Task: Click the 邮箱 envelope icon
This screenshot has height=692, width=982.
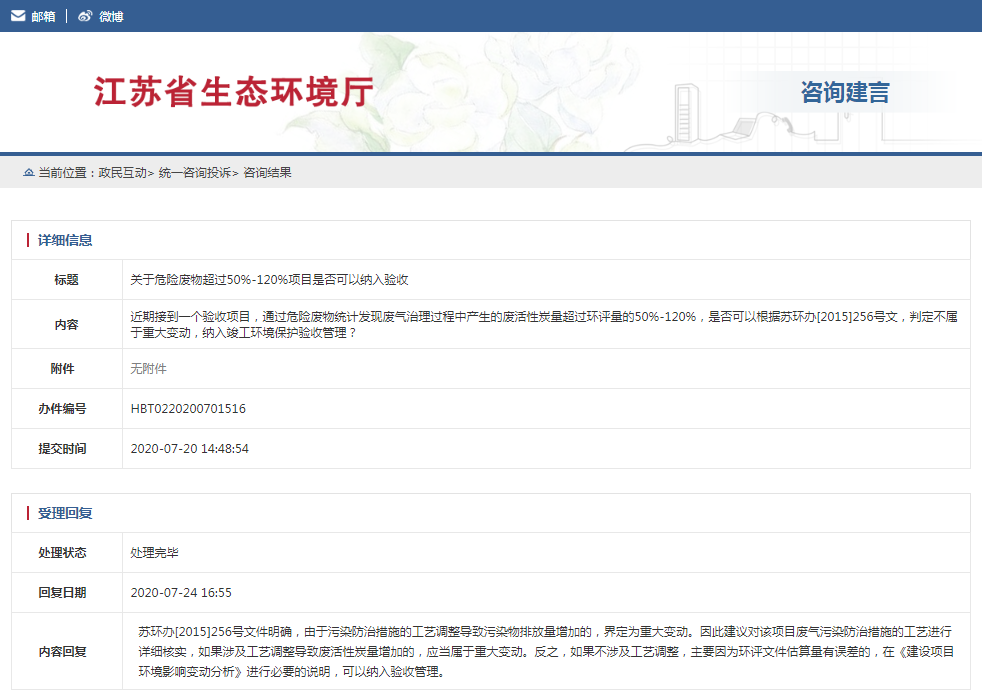Action: click(x=17, y=15)
